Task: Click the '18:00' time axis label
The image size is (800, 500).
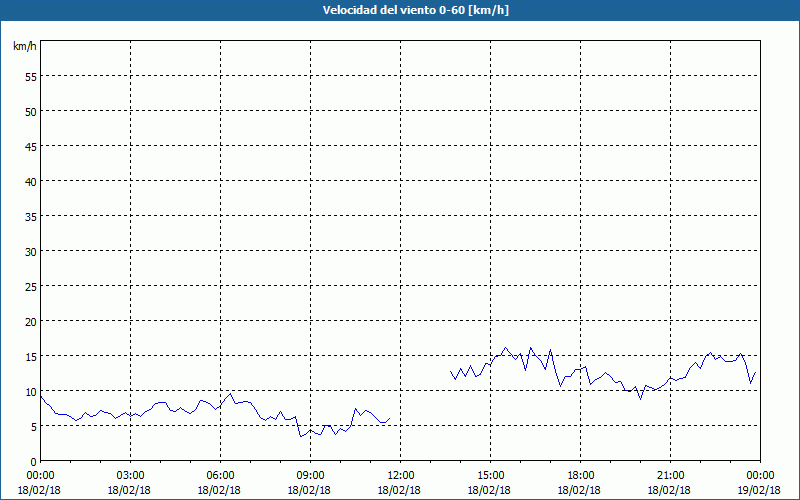Action: [x=580, y=476]
